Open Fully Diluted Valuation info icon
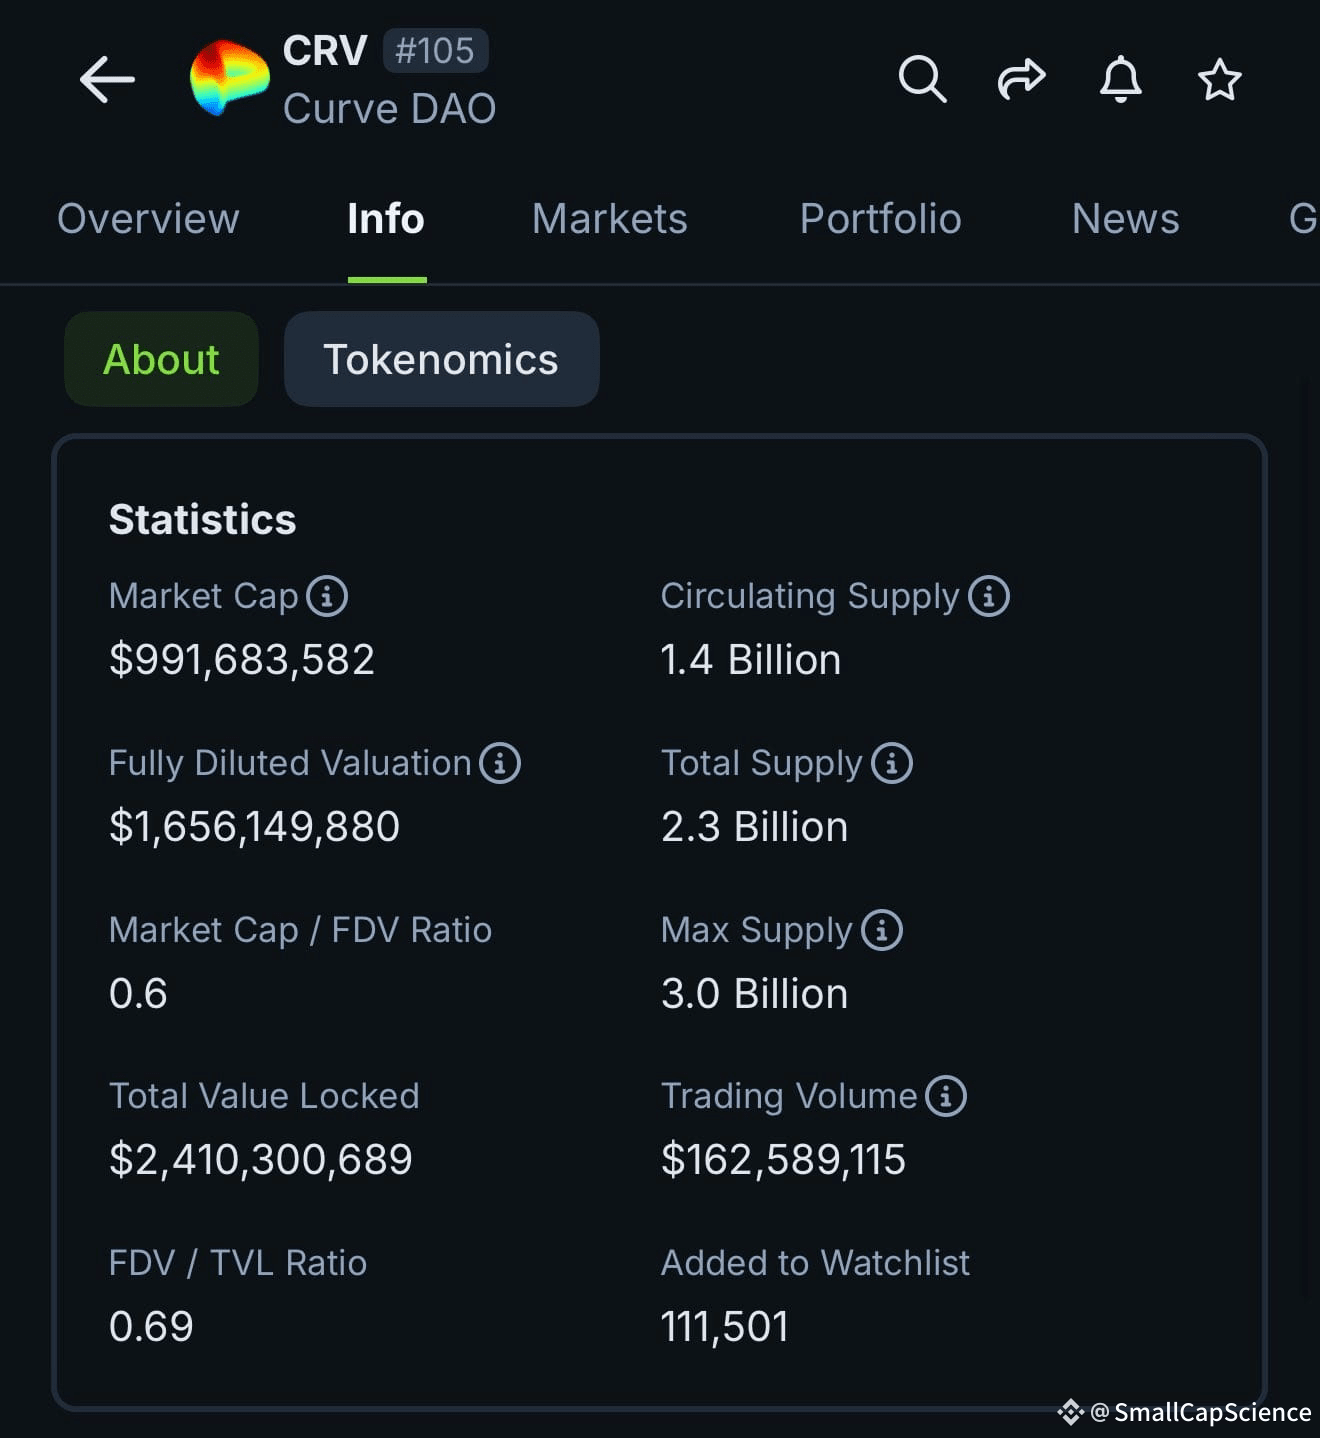Screen dimensions: 1320x1438 pos(500,763)
